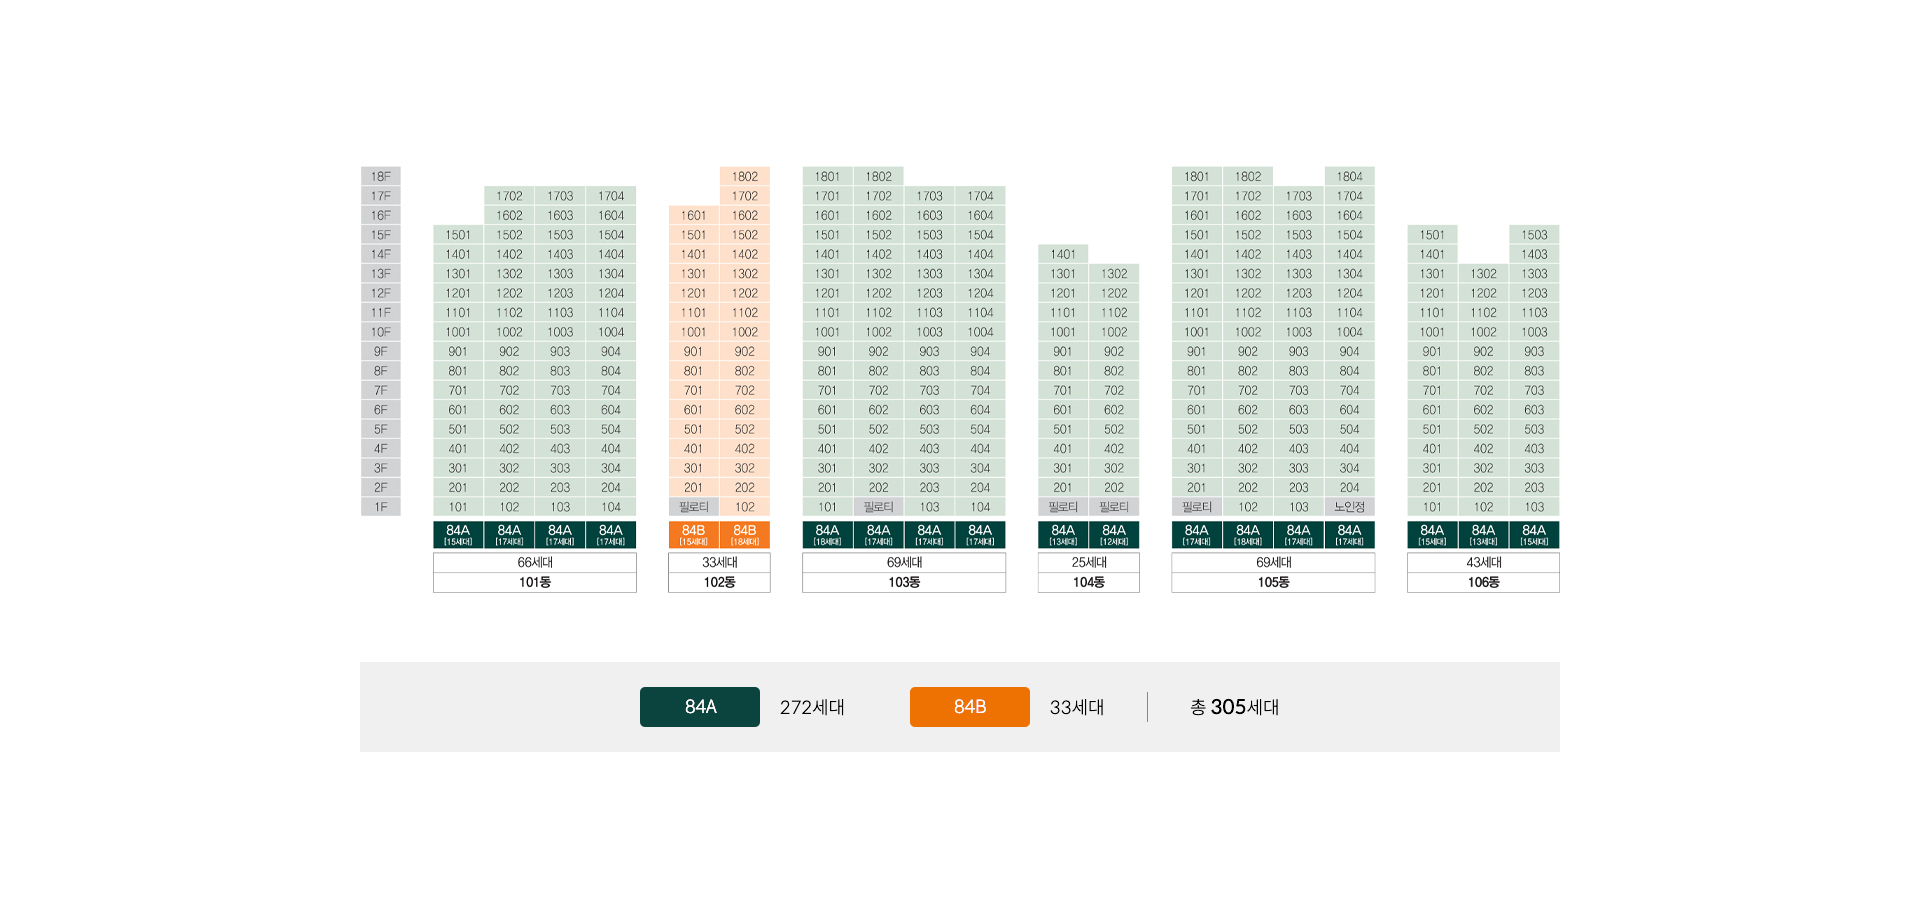
Task: Click the orange 84B legend swatch
Action: coord(969,707)
